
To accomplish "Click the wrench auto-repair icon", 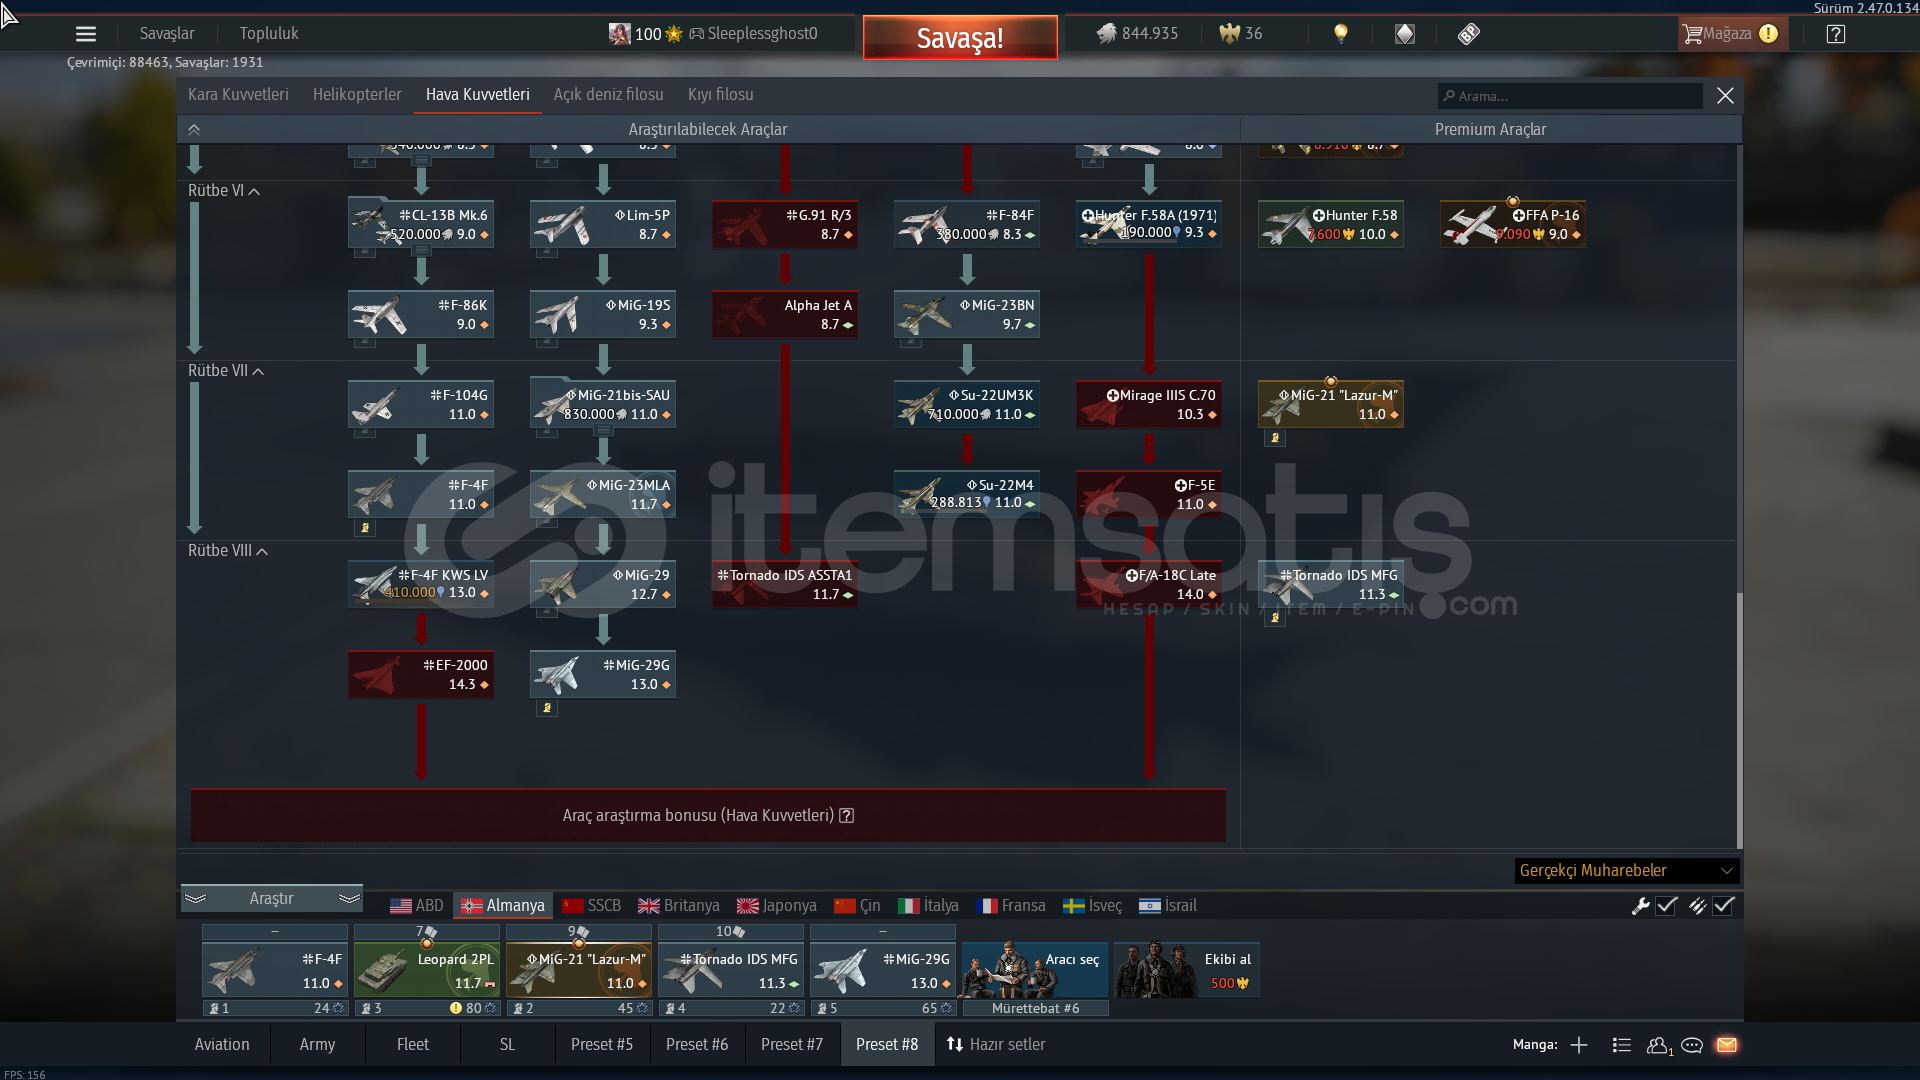I will pyautogui.click(x=1640, y=906).
